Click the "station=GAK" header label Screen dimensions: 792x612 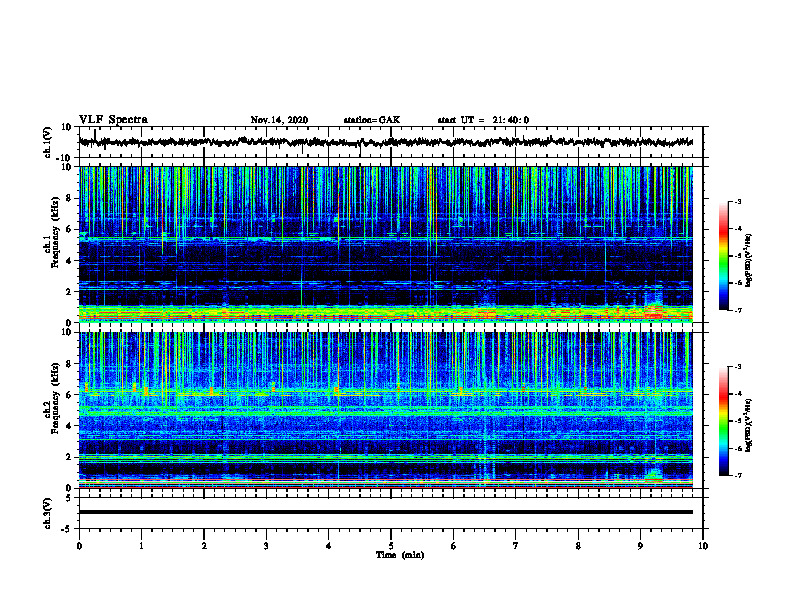click(372, 120)
